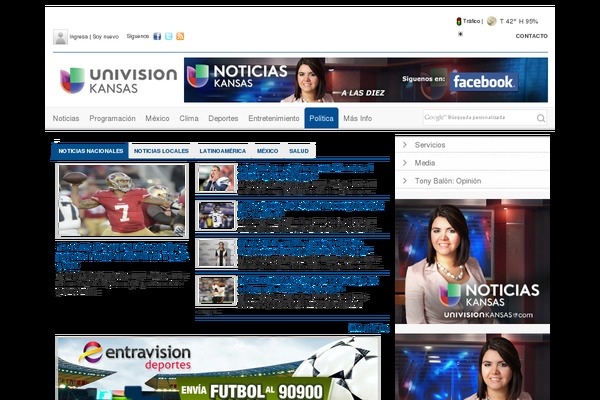The image size is (600, 400).
Task: Open the third news thumbnail of woman
Action: click(x=216, y=253)
